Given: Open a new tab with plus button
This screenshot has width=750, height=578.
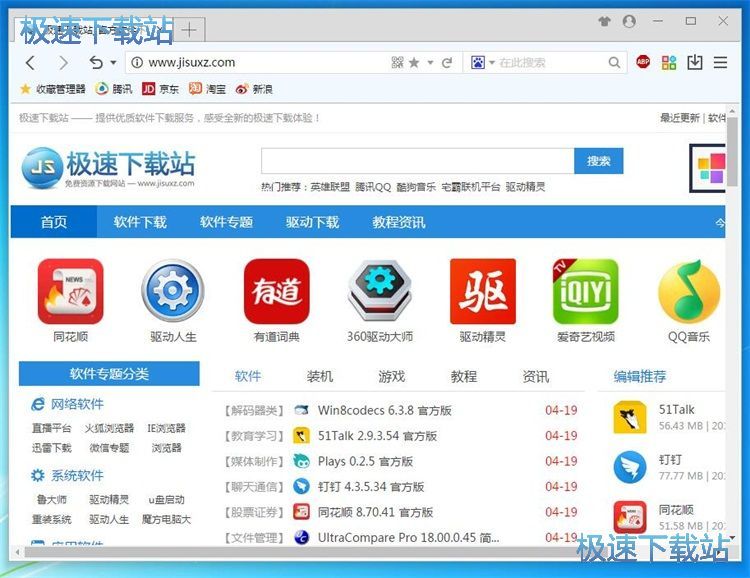Looking at the screenshot, I should [189, 30].
